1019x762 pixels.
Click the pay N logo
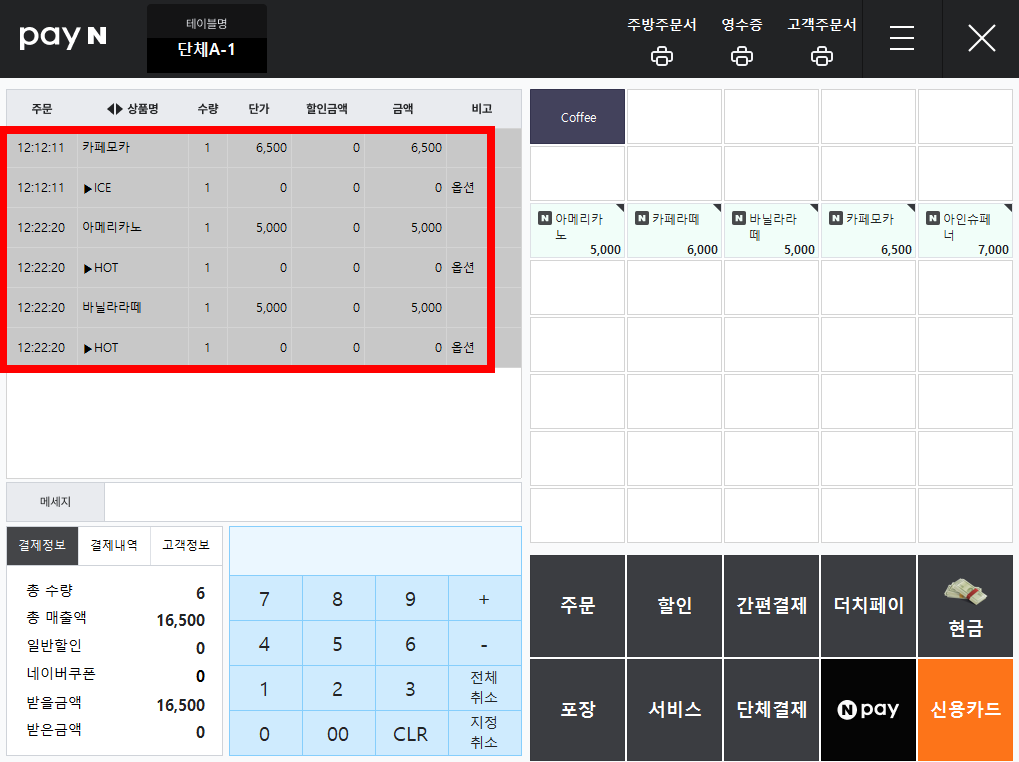click(x=63, y=37)
